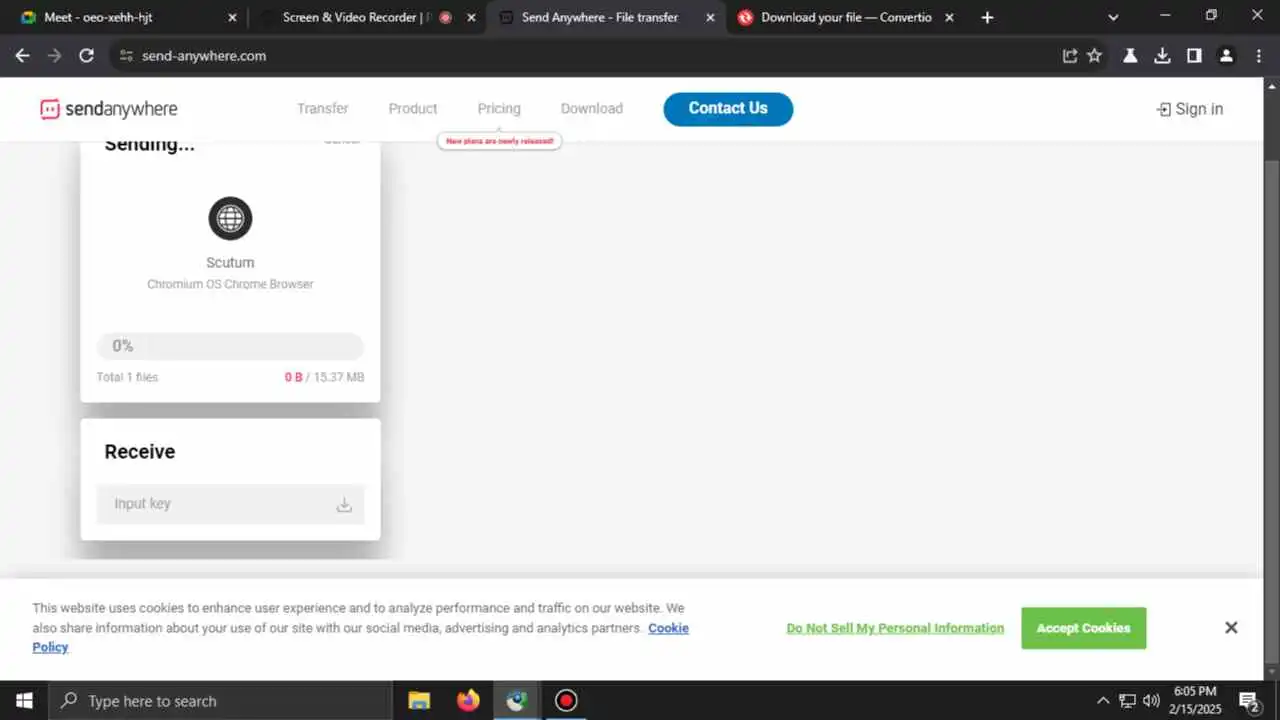This screenshot has width=1280, height=720.
Task: Click the share page icon in the address bar
Action: click(1070, 56)
